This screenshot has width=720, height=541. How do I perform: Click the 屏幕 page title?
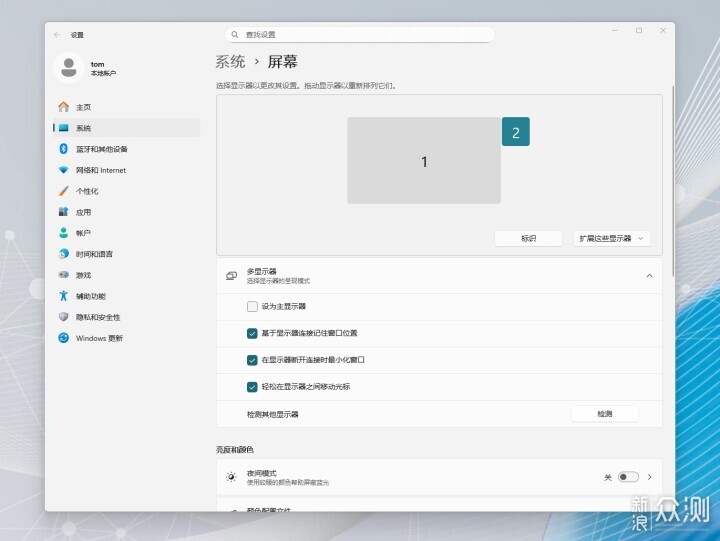click(283, 62)
